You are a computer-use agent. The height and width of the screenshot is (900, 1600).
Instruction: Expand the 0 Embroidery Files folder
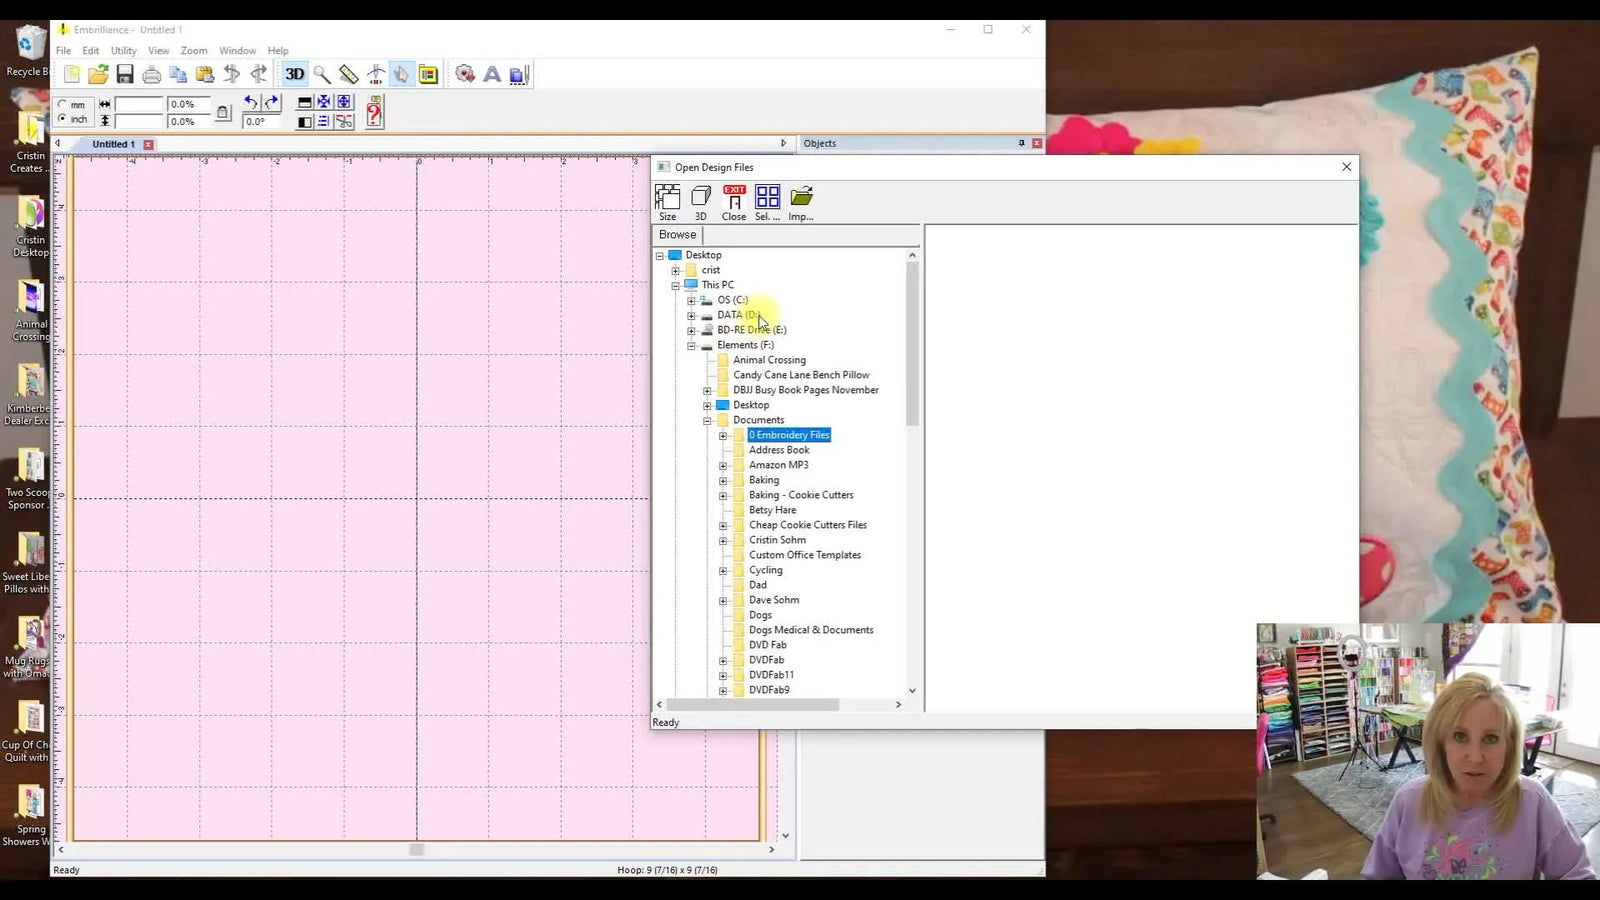coord(723,436)
